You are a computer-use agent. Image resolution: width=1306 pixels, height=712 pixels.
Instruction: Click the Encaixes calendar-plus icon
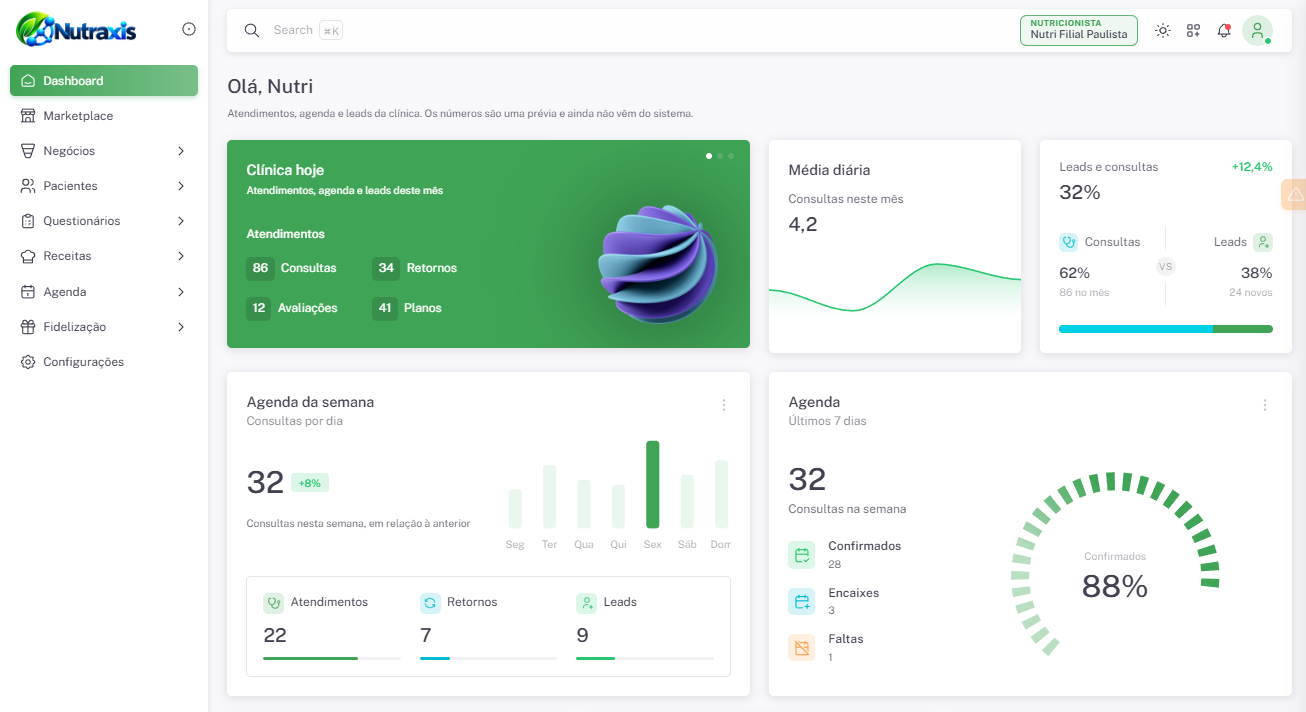point(802,601)
